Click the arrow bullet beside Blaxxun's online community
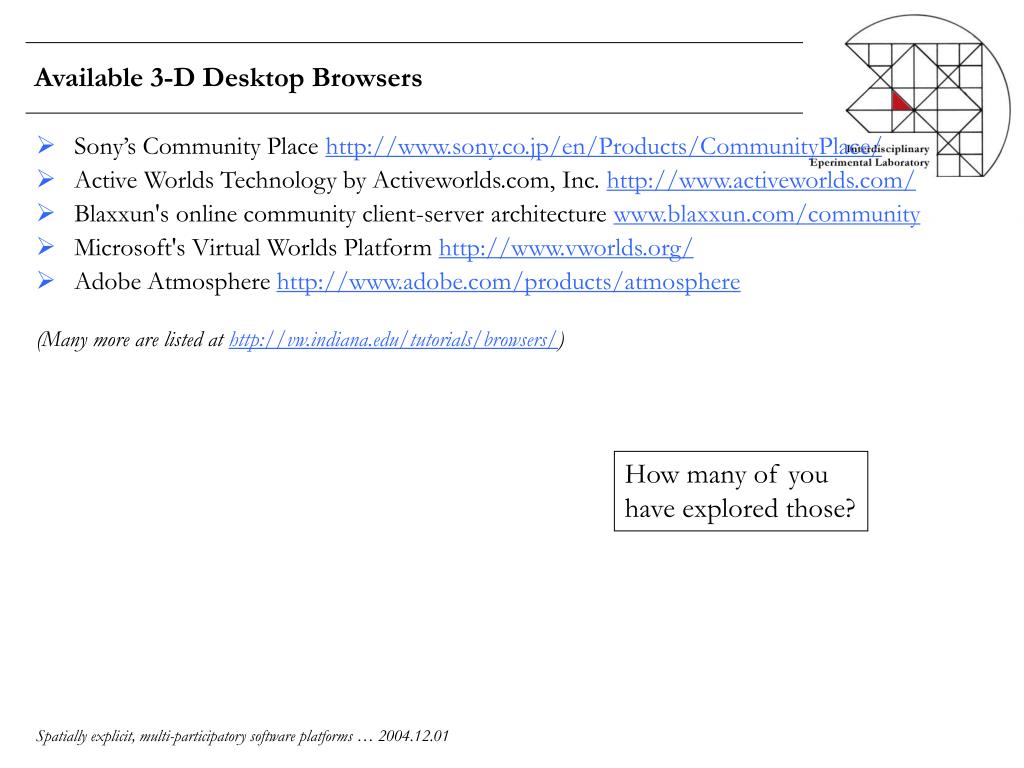This screenshot has width=1024, height=768. pos(46,213)
